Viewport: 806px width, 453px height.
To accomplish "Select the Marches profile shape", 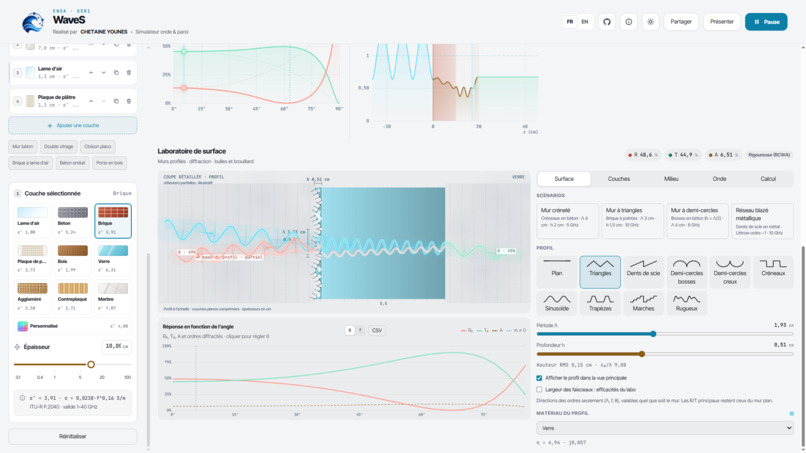I will [643, 303].
